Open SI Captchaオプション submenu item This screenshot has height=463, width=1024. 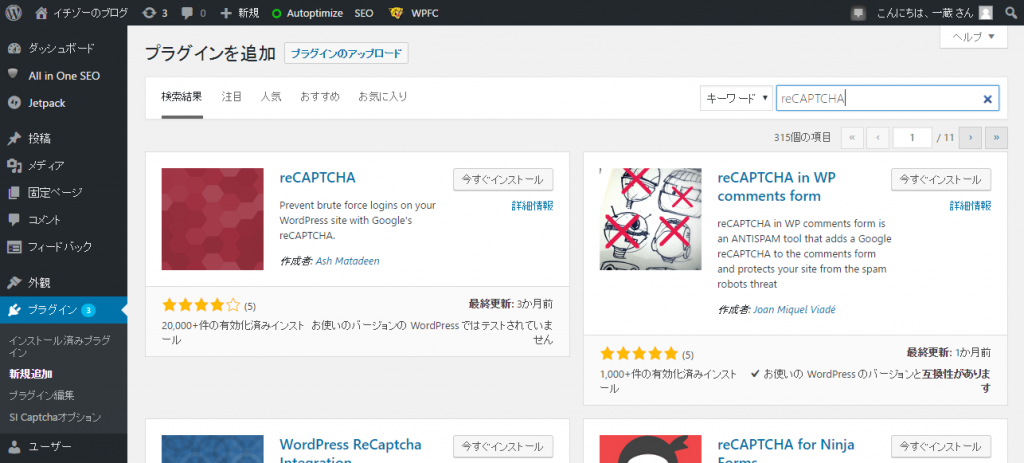(56, 417)
